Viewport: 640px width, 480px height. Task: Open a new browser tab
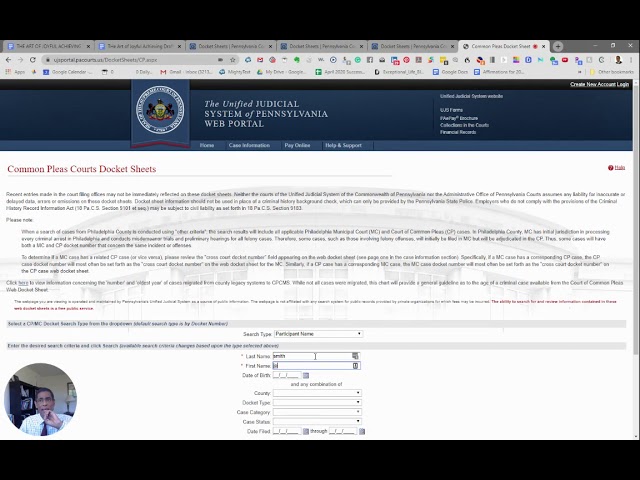558,46
